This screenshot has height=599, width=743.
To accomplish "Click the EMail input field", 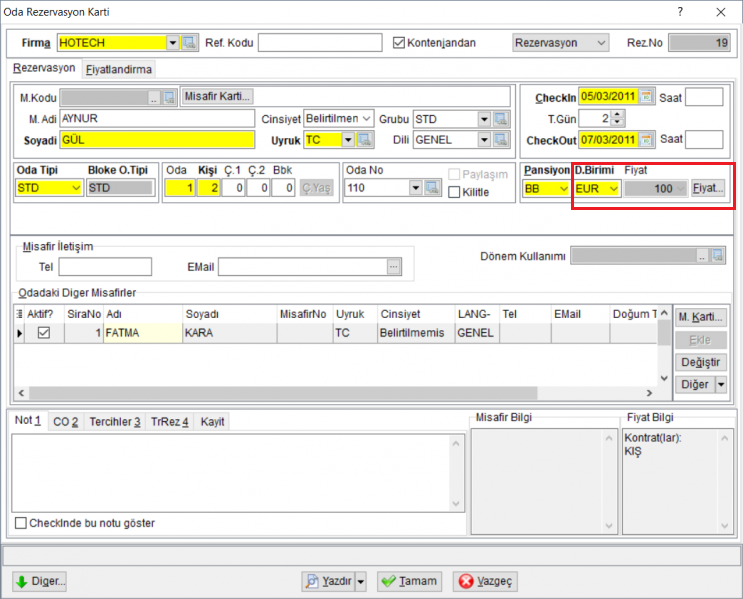I will [x=303, y=267].
